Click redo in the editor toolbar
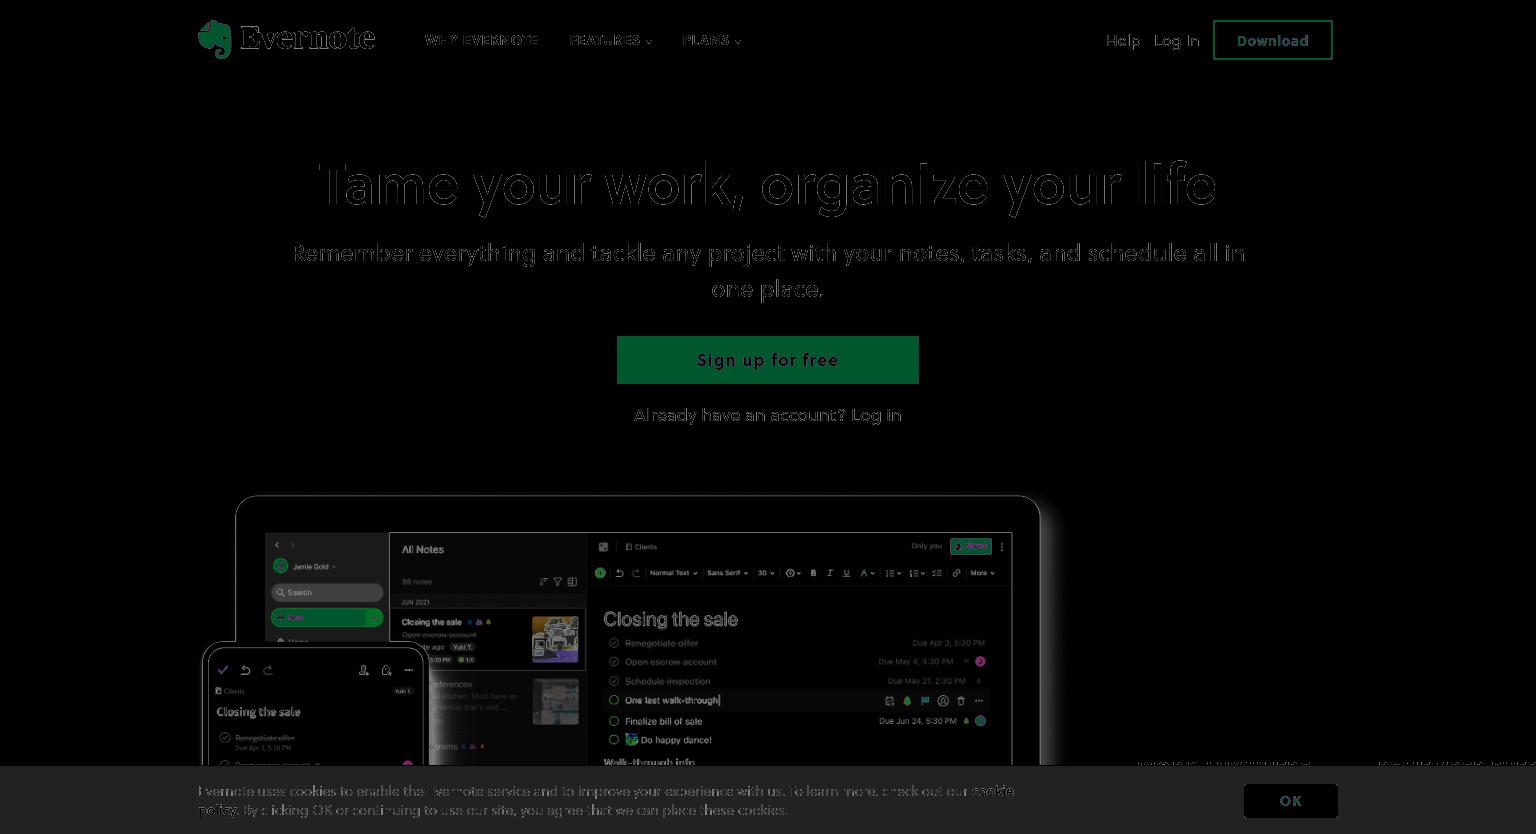 636,573
